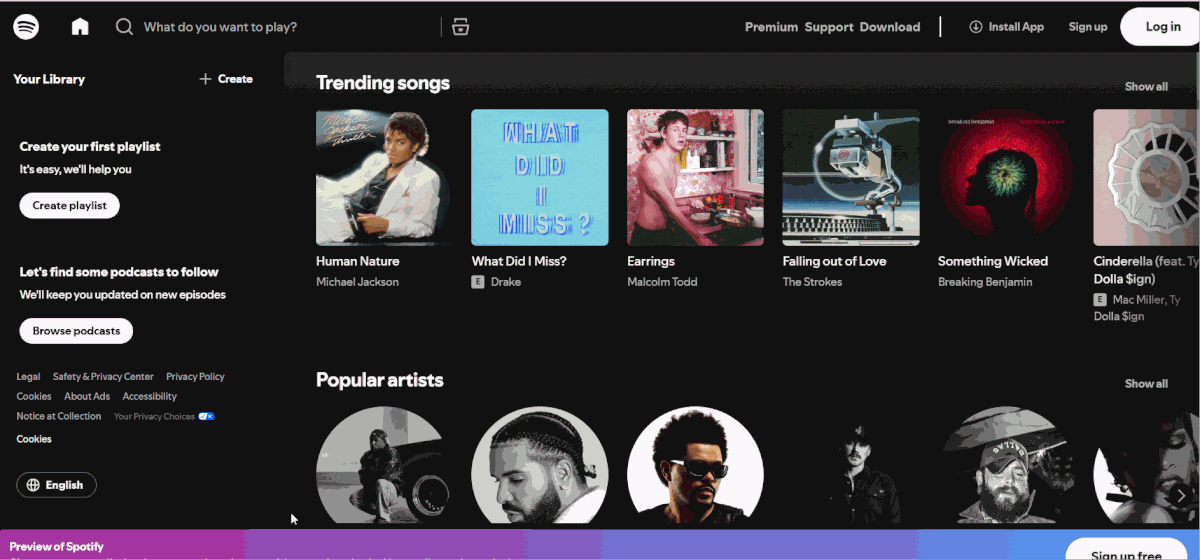Click Your Privacy Choices link text
The image size is (1200, 560).
point(154,416)
